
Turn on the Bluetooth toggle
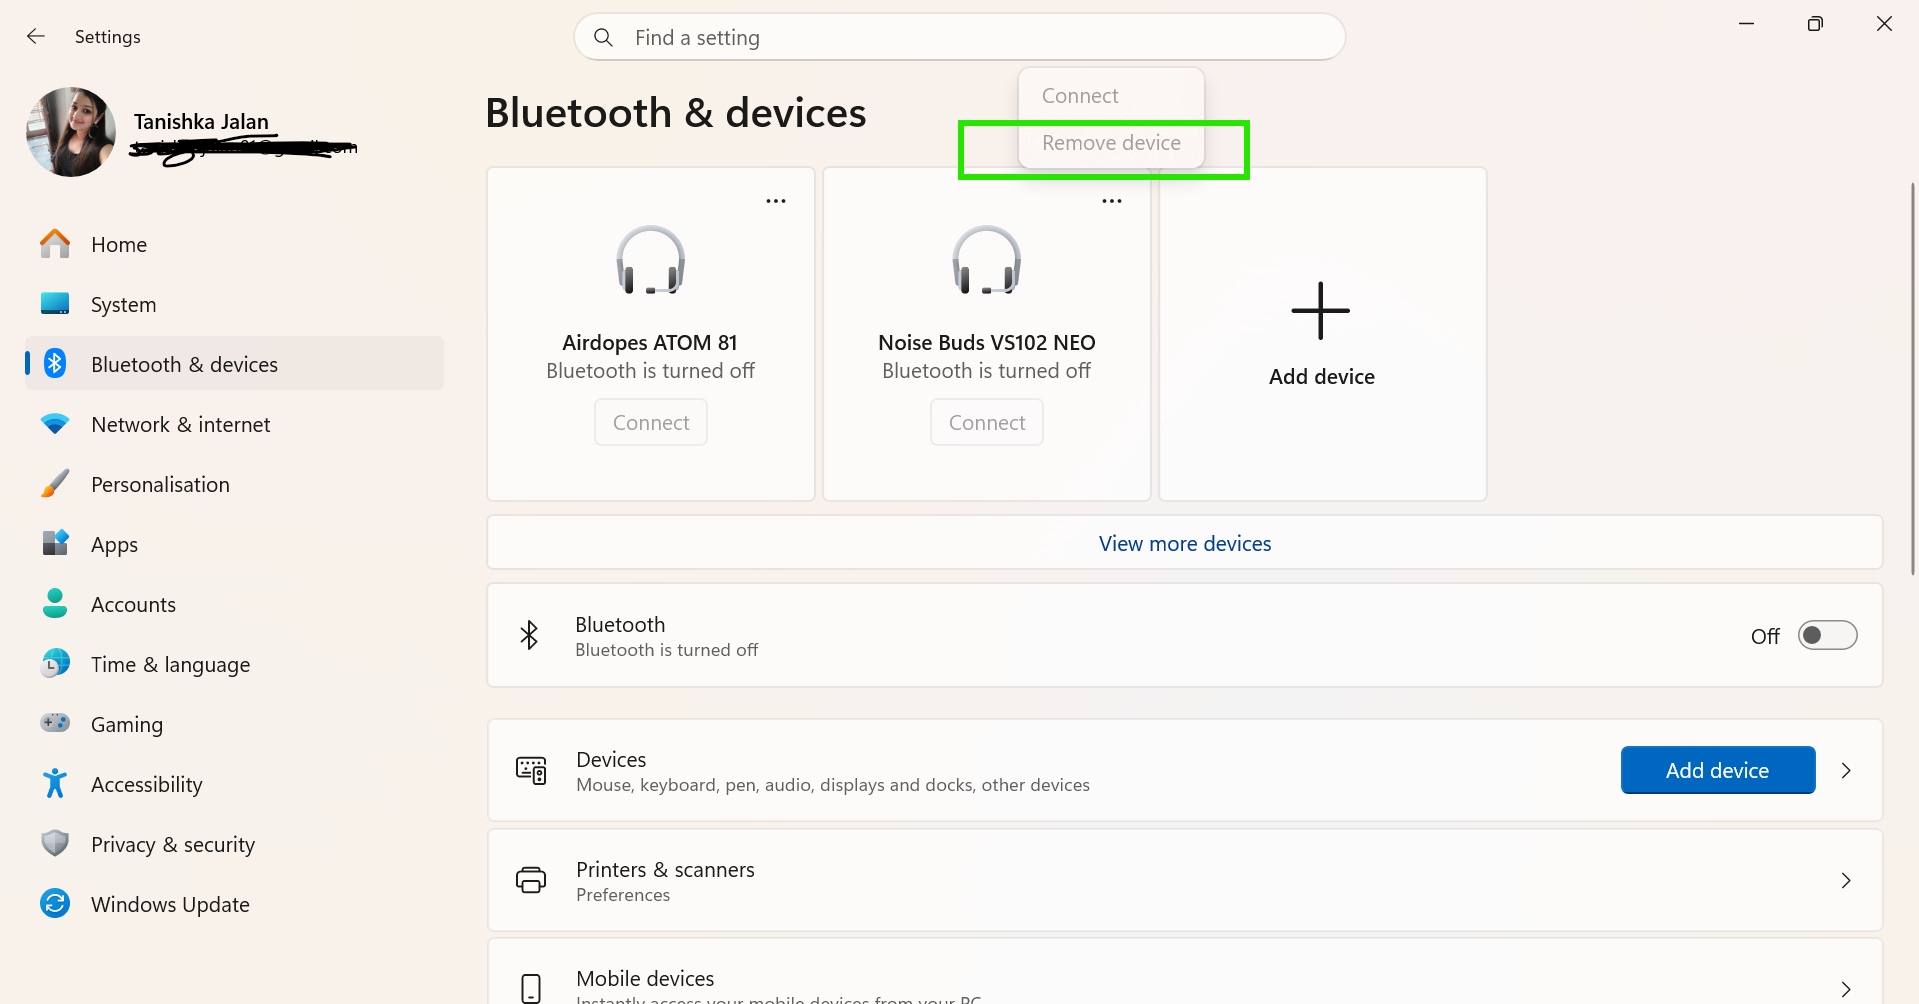point(1827,635)
